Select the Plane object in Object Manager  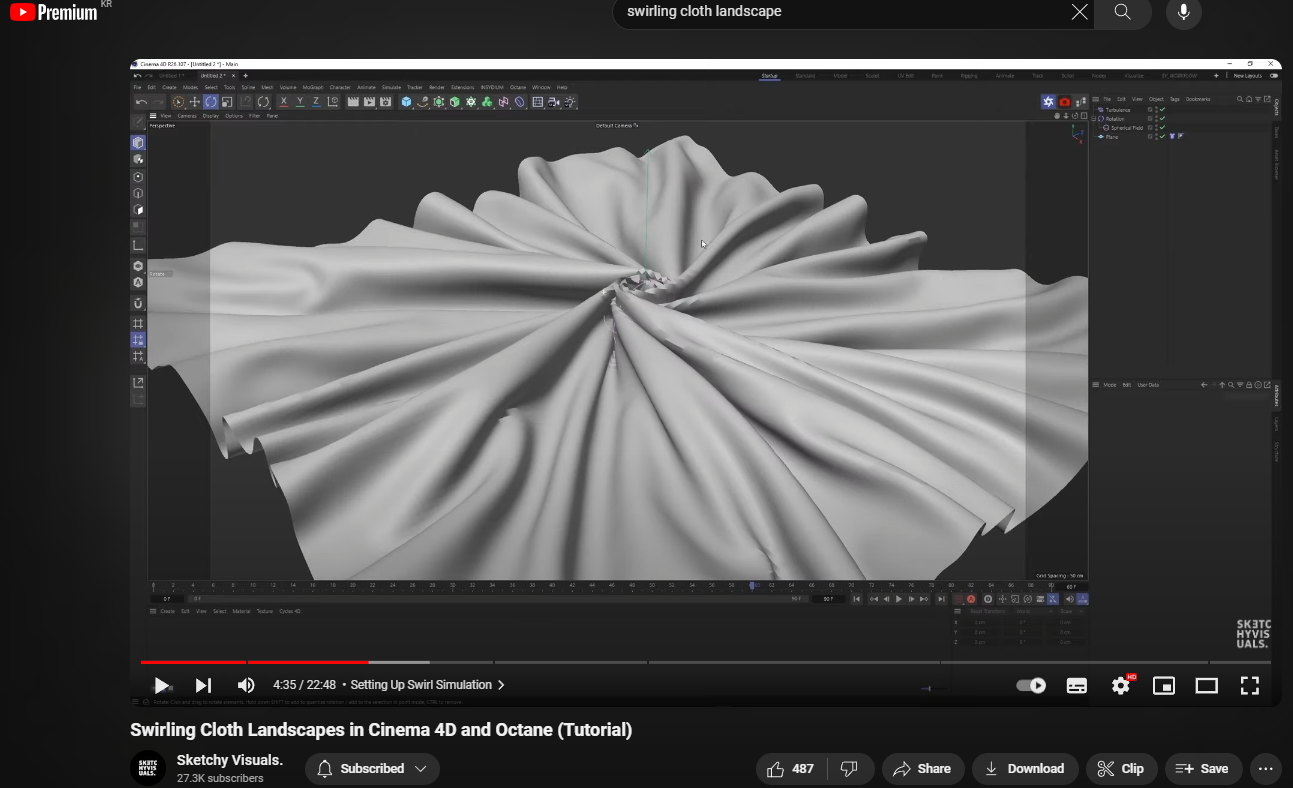click(x=1112, y=137)
